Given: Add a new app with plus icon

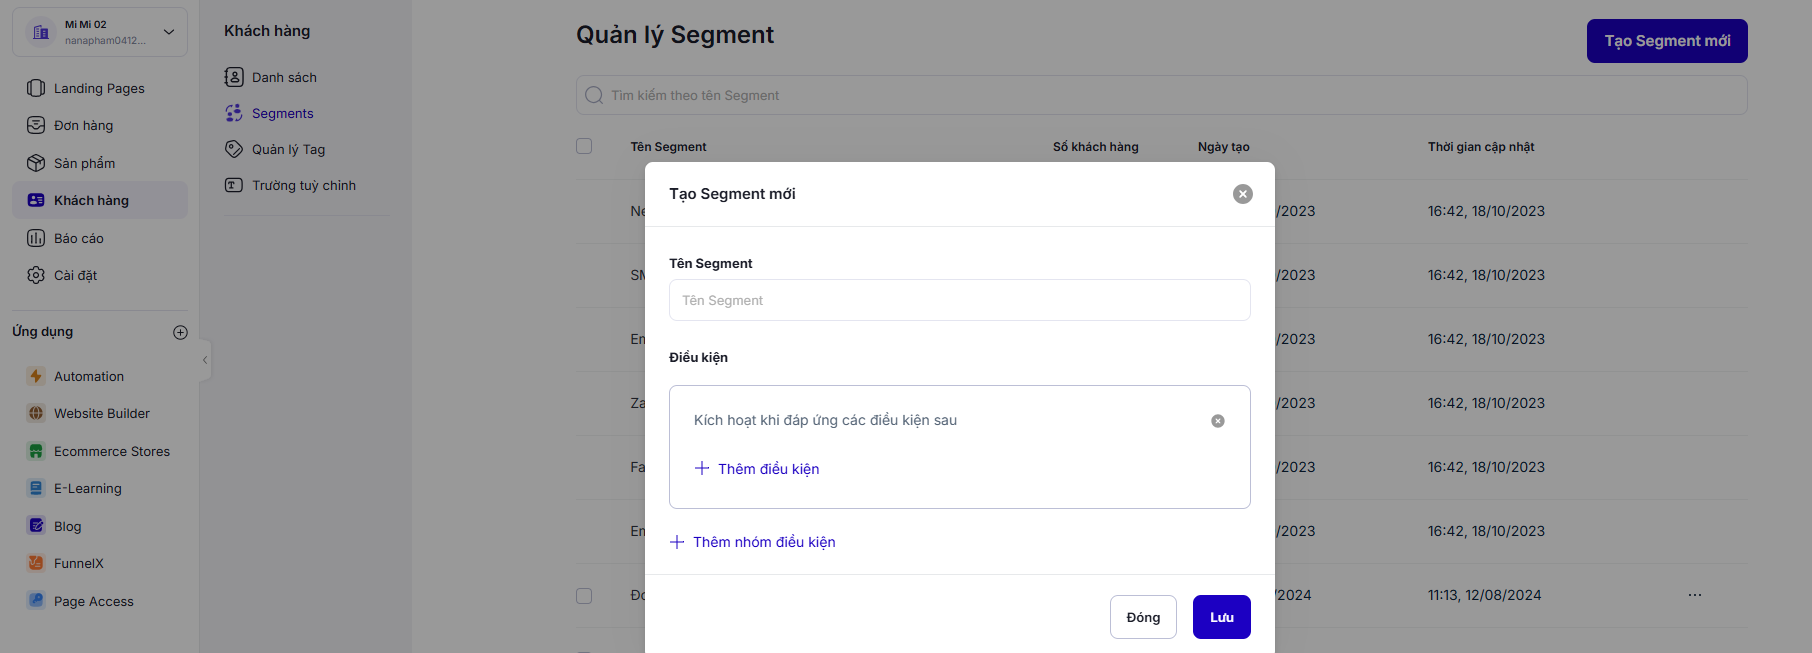Looking at the screenshot, I should [x=180, y=332].
